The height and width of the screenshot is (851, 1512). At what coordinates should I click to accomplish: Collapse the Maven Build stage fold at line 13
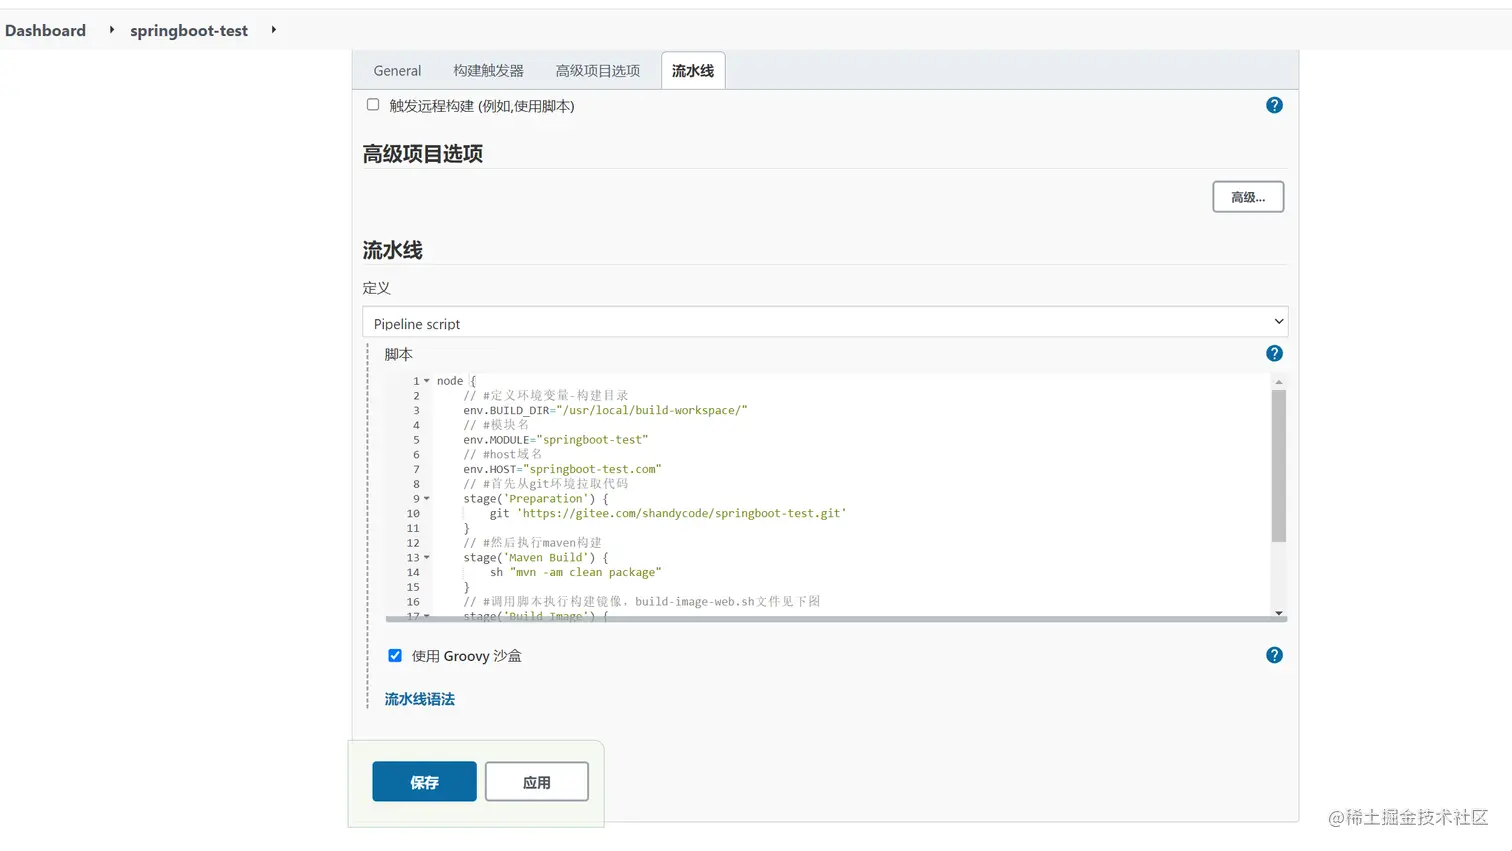point(427,558)
